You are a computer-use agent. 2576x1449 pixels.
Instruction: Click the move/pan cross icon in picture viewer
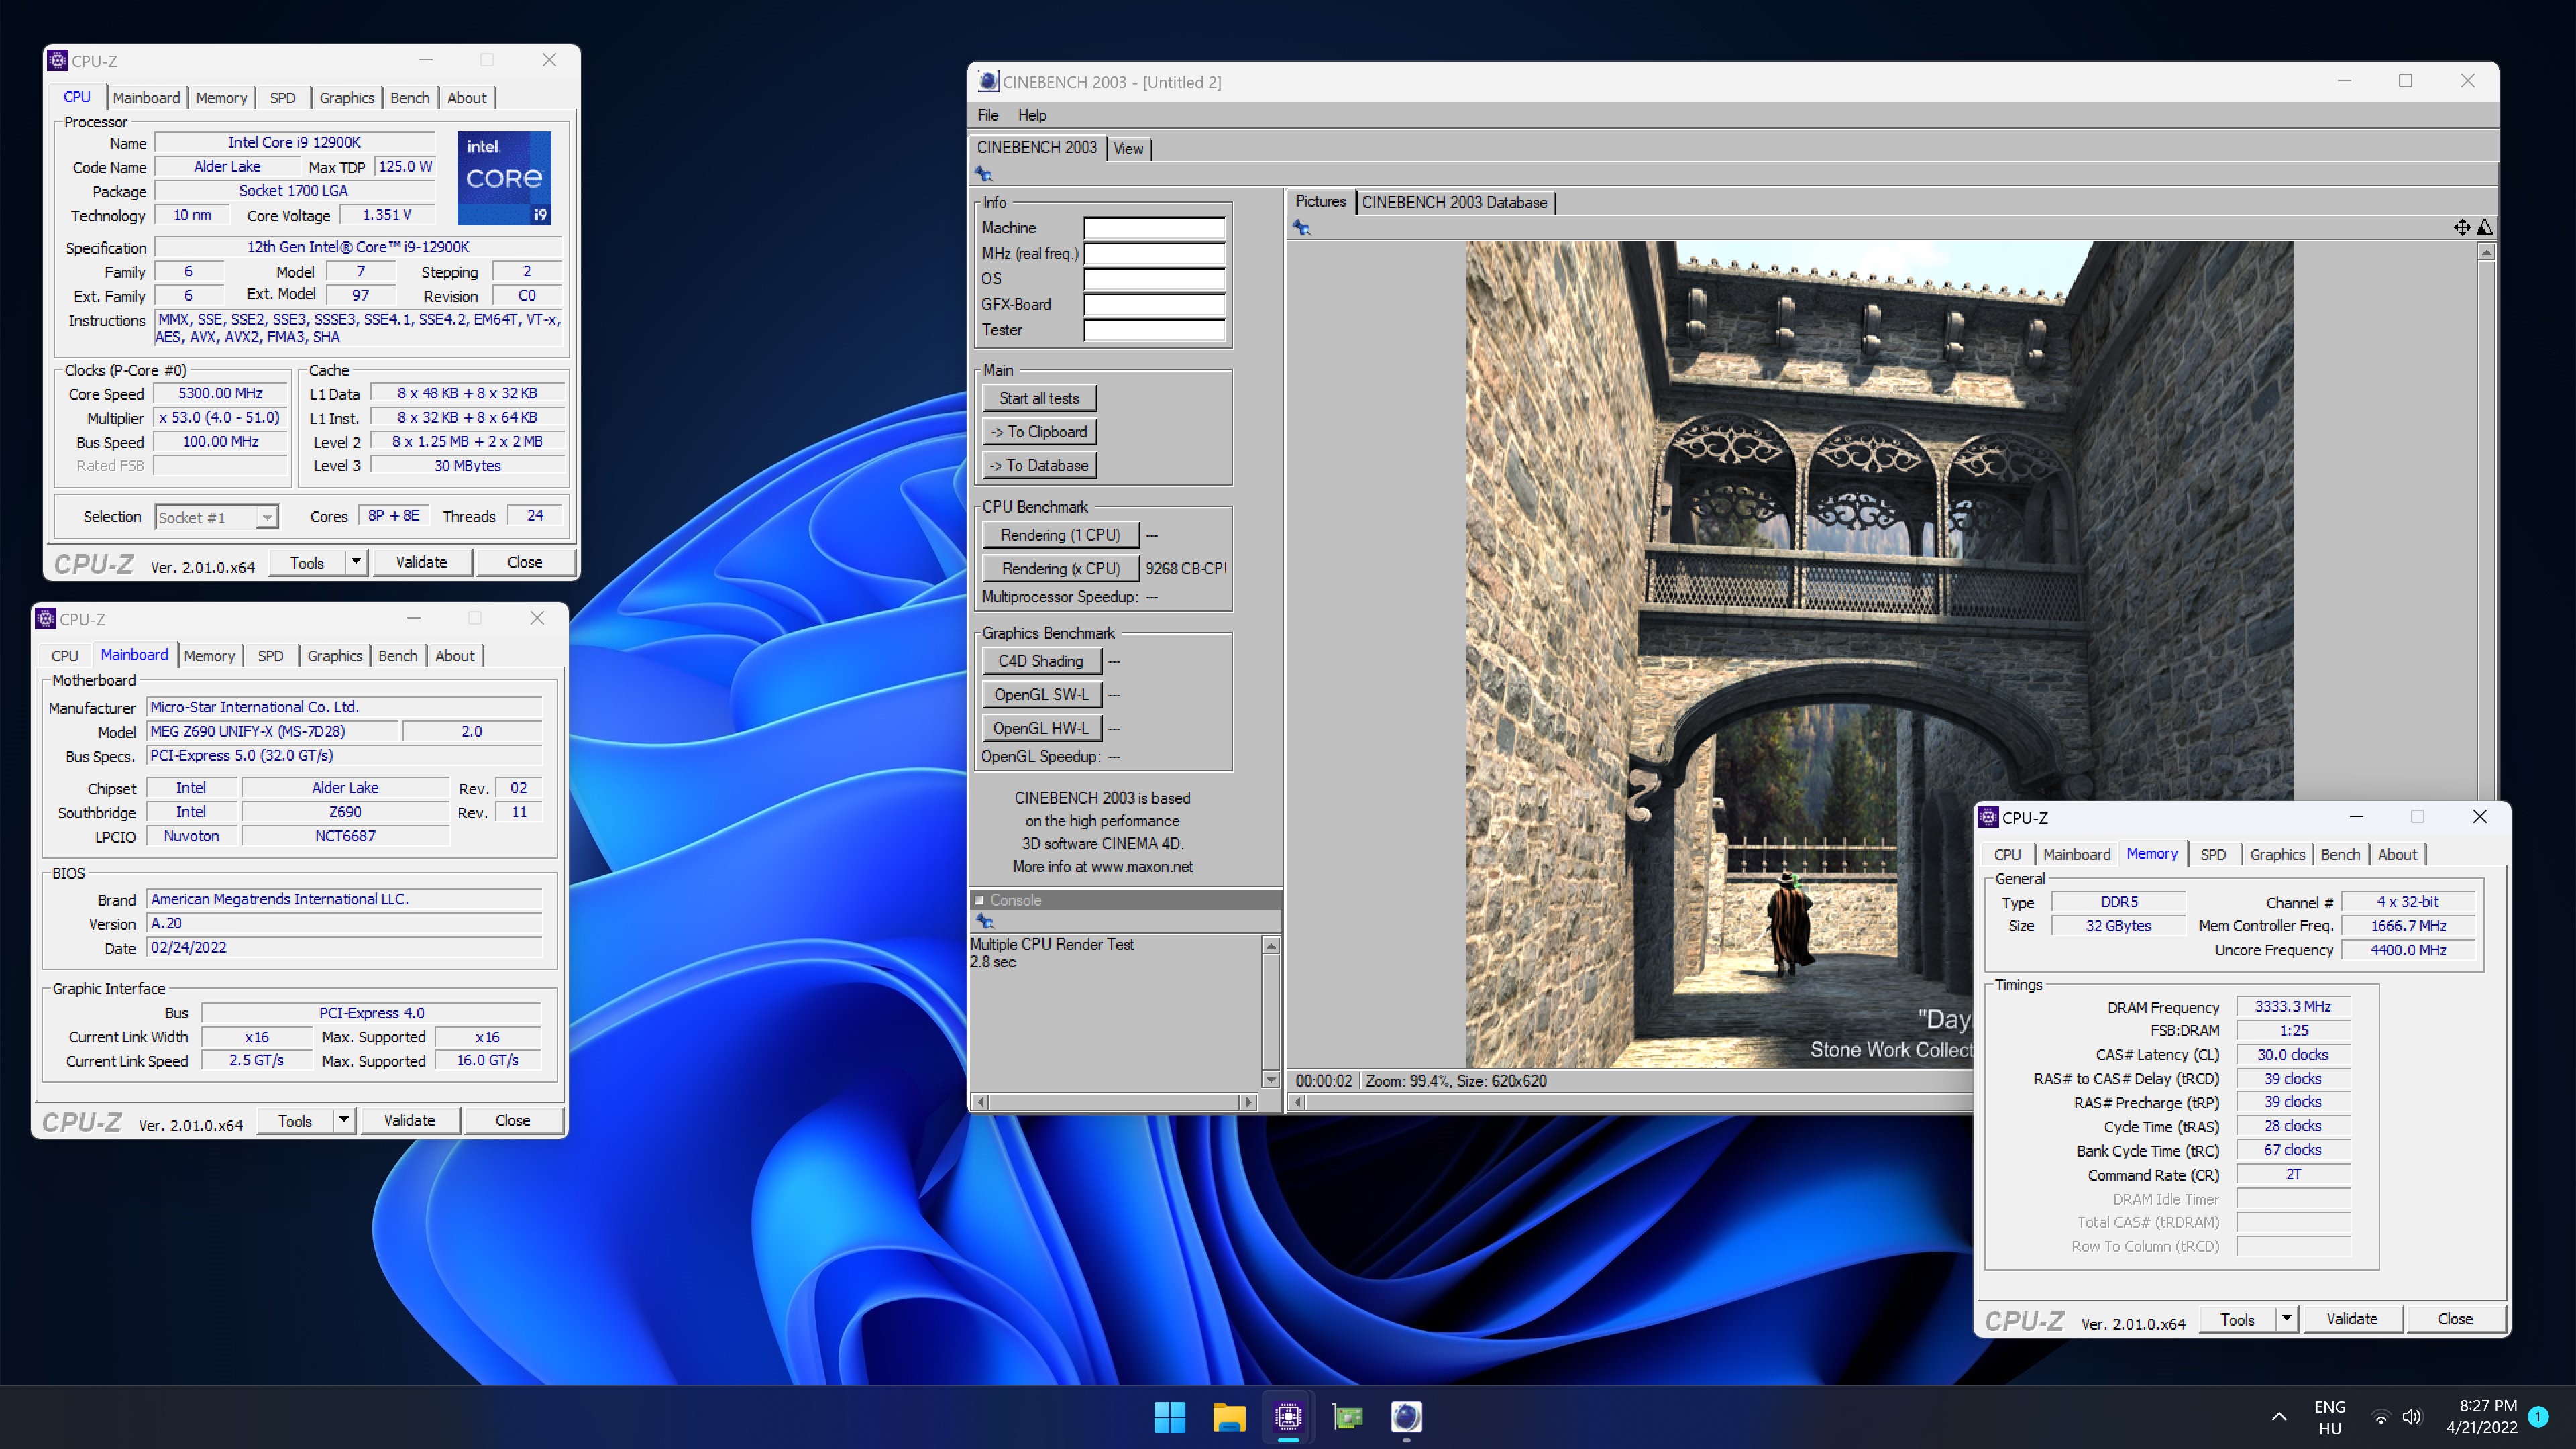2462,228
